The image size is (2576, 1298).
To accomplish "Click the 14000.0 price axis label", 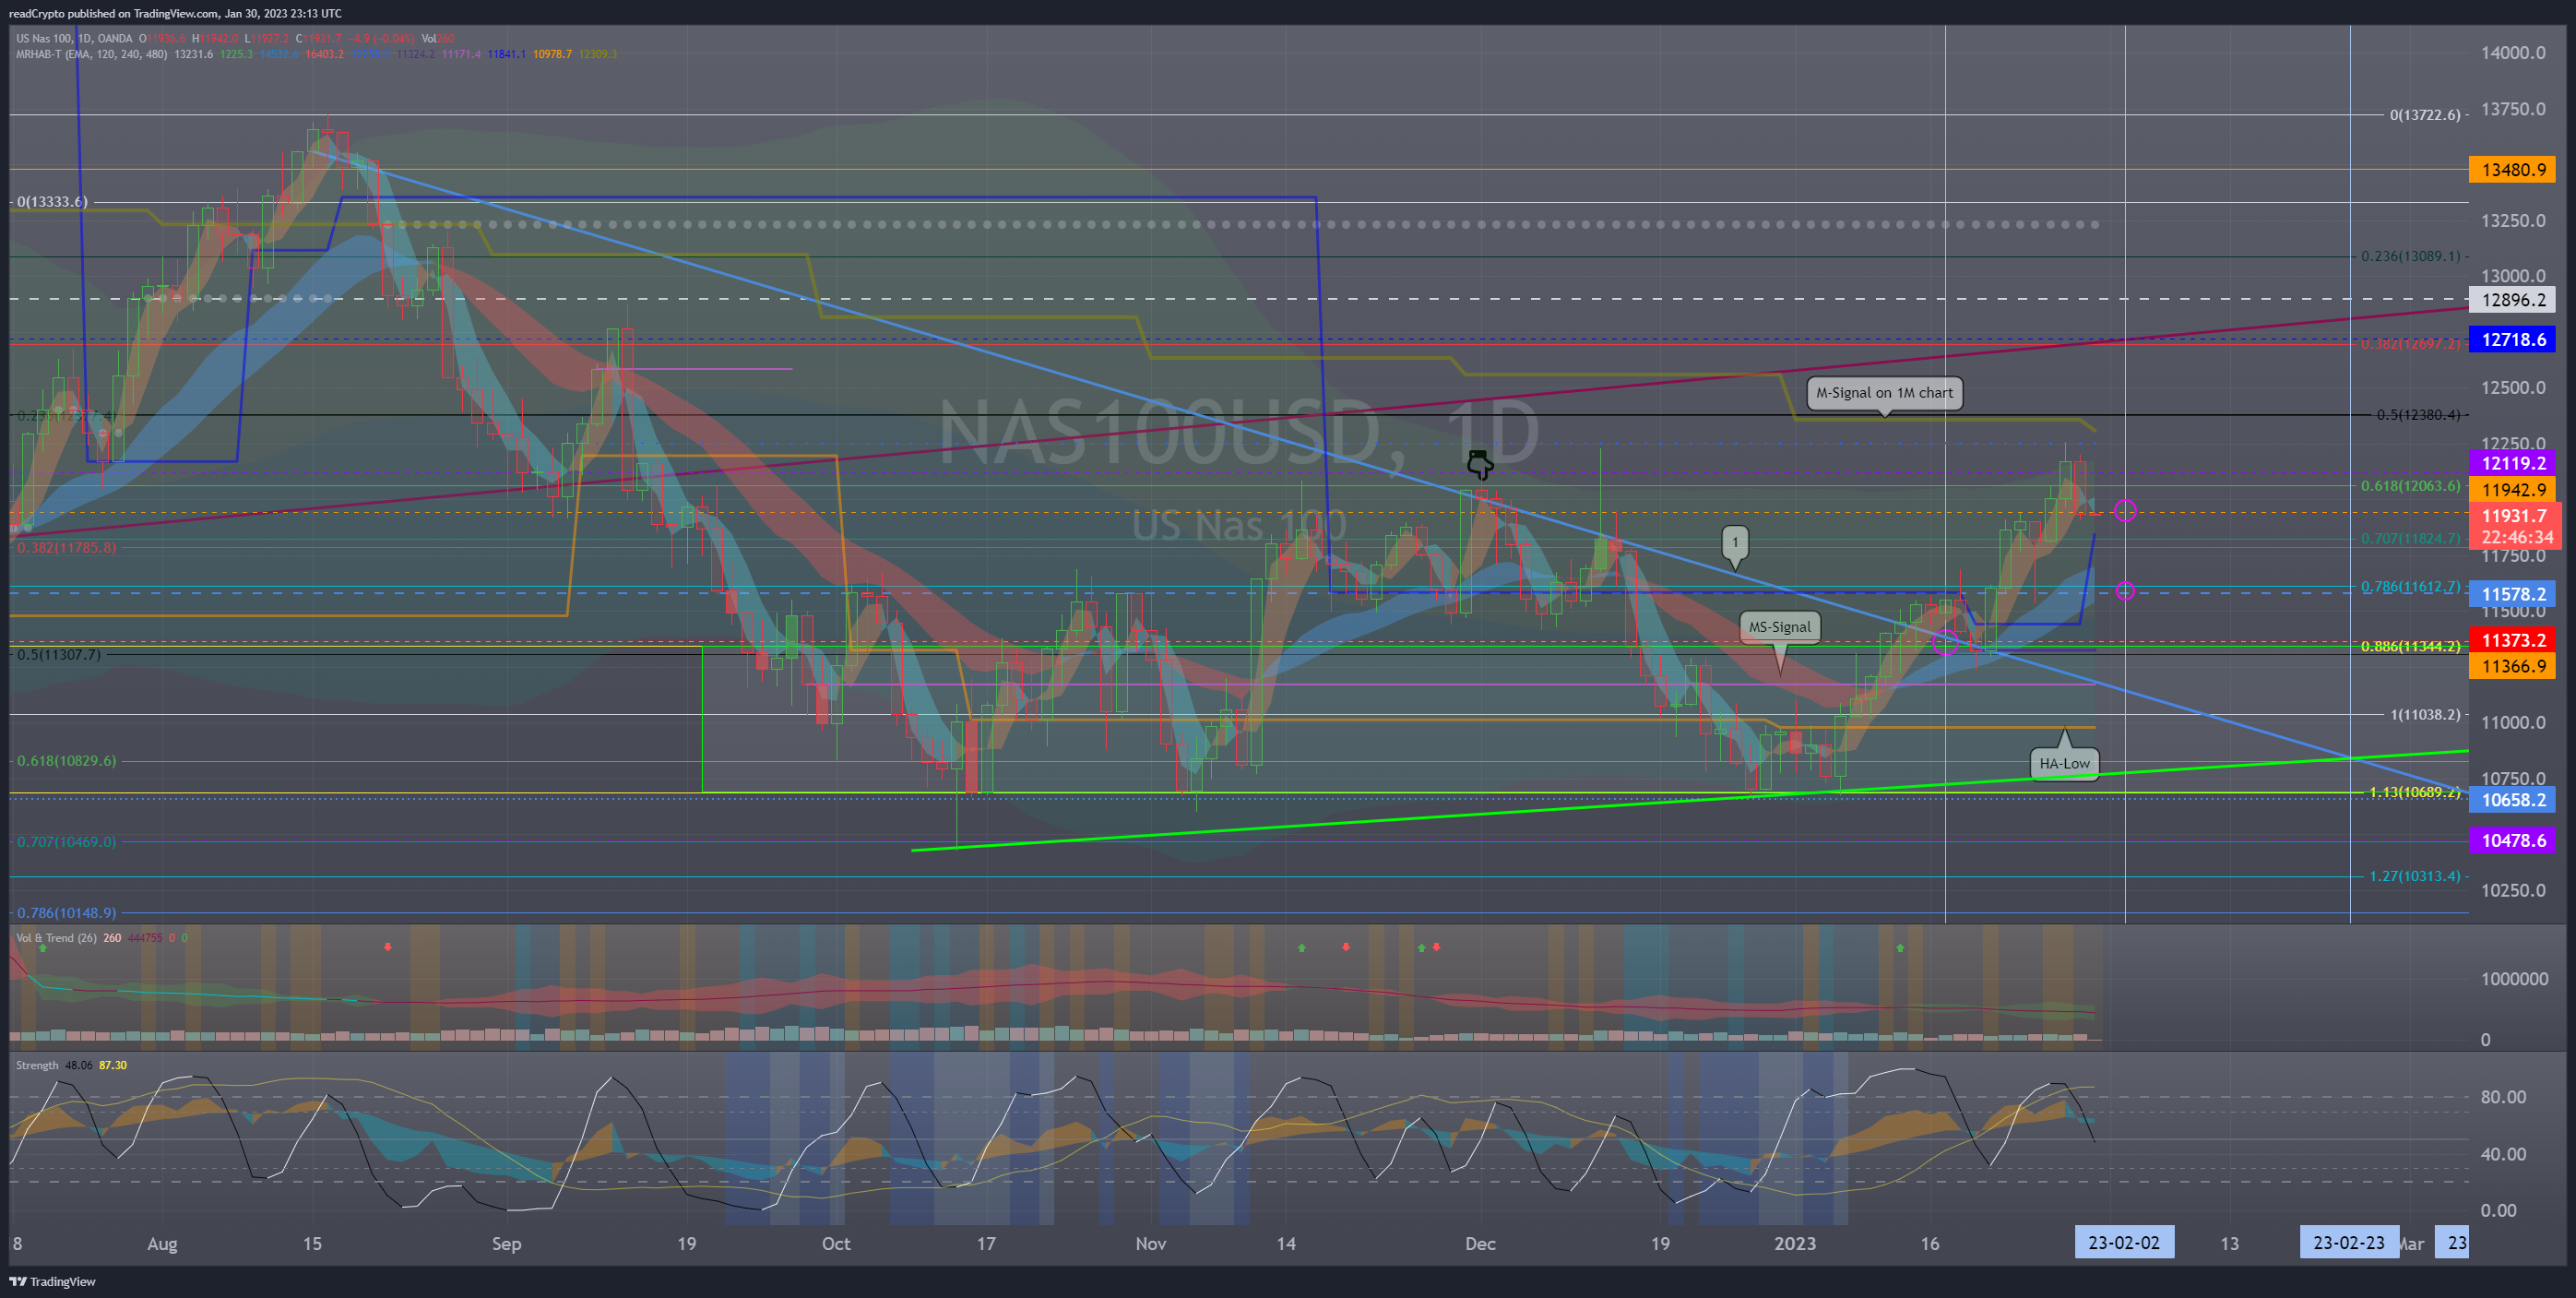I will [2513, 53].
